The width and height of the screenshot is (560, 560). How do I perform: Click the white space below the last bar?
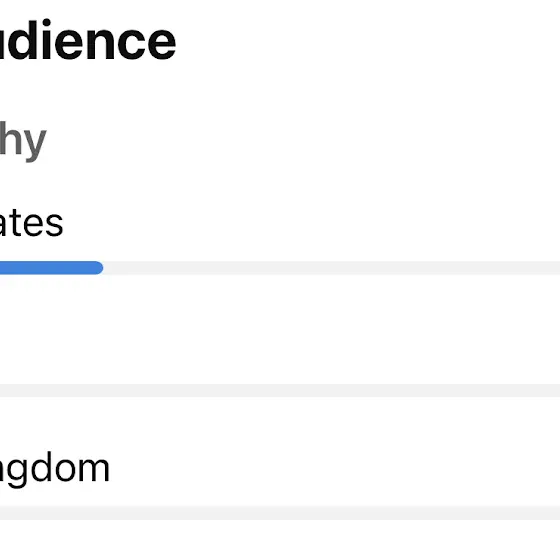pyautogui.click(x=280, y=540)
